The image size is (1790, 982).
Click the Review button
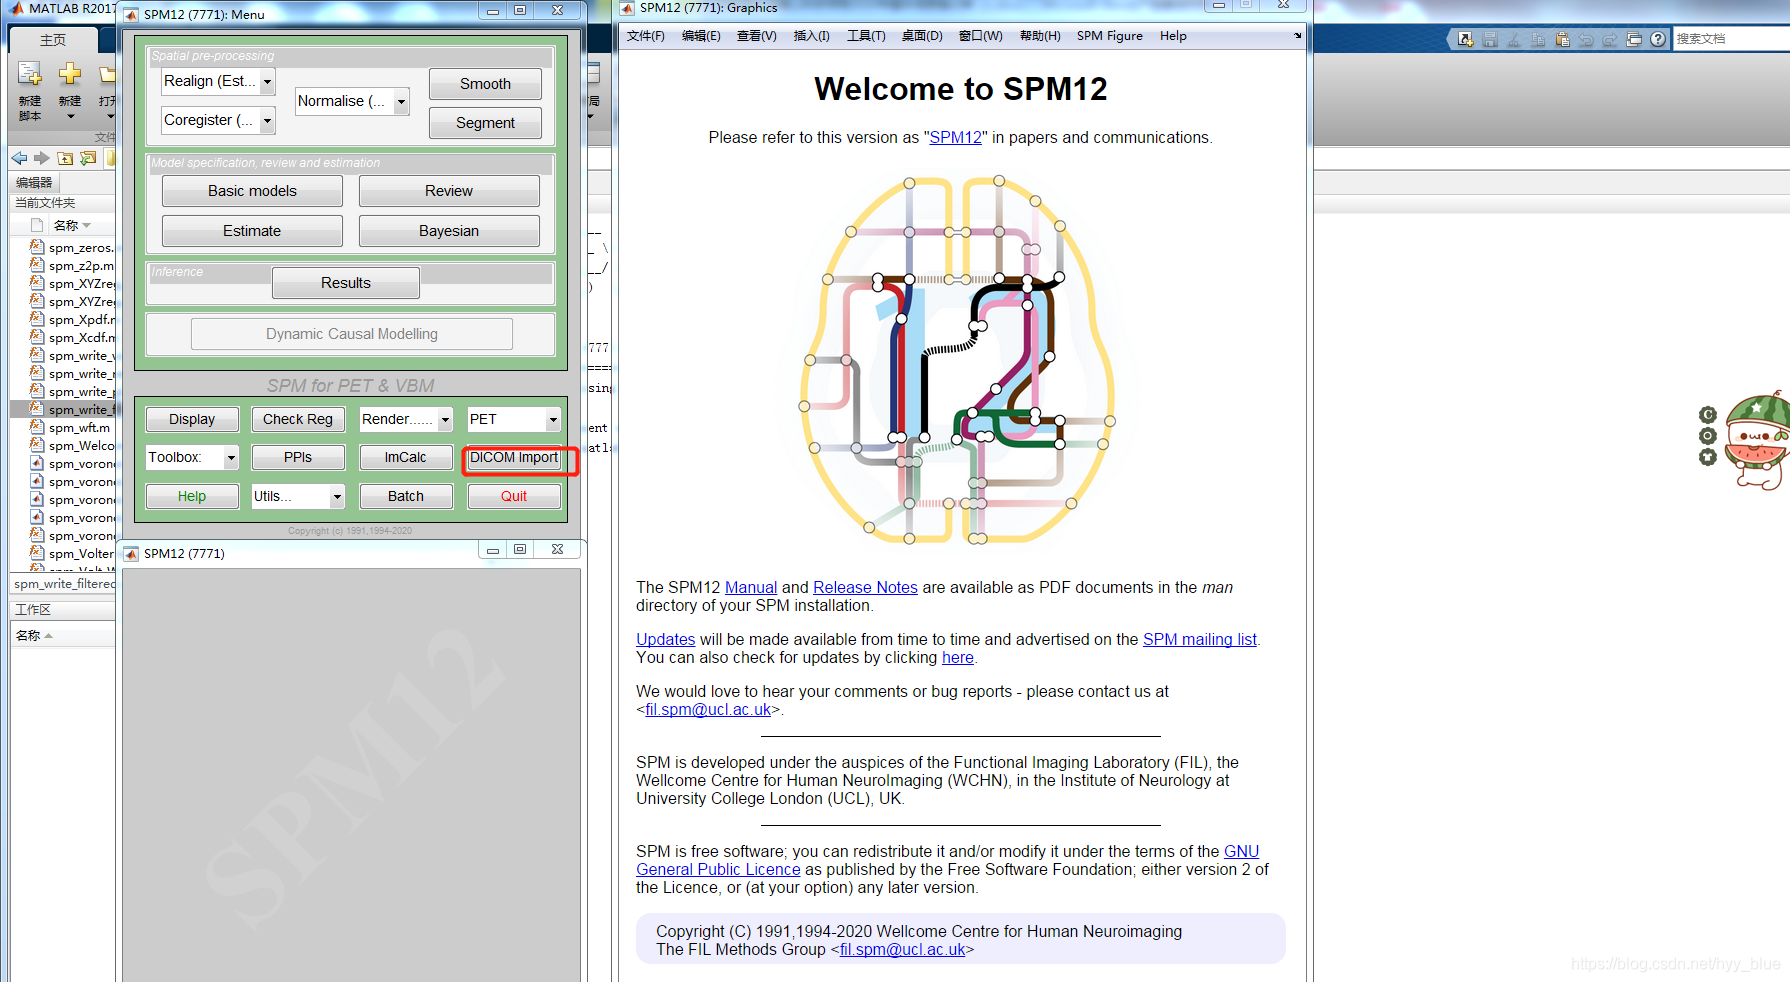[449, 191]
